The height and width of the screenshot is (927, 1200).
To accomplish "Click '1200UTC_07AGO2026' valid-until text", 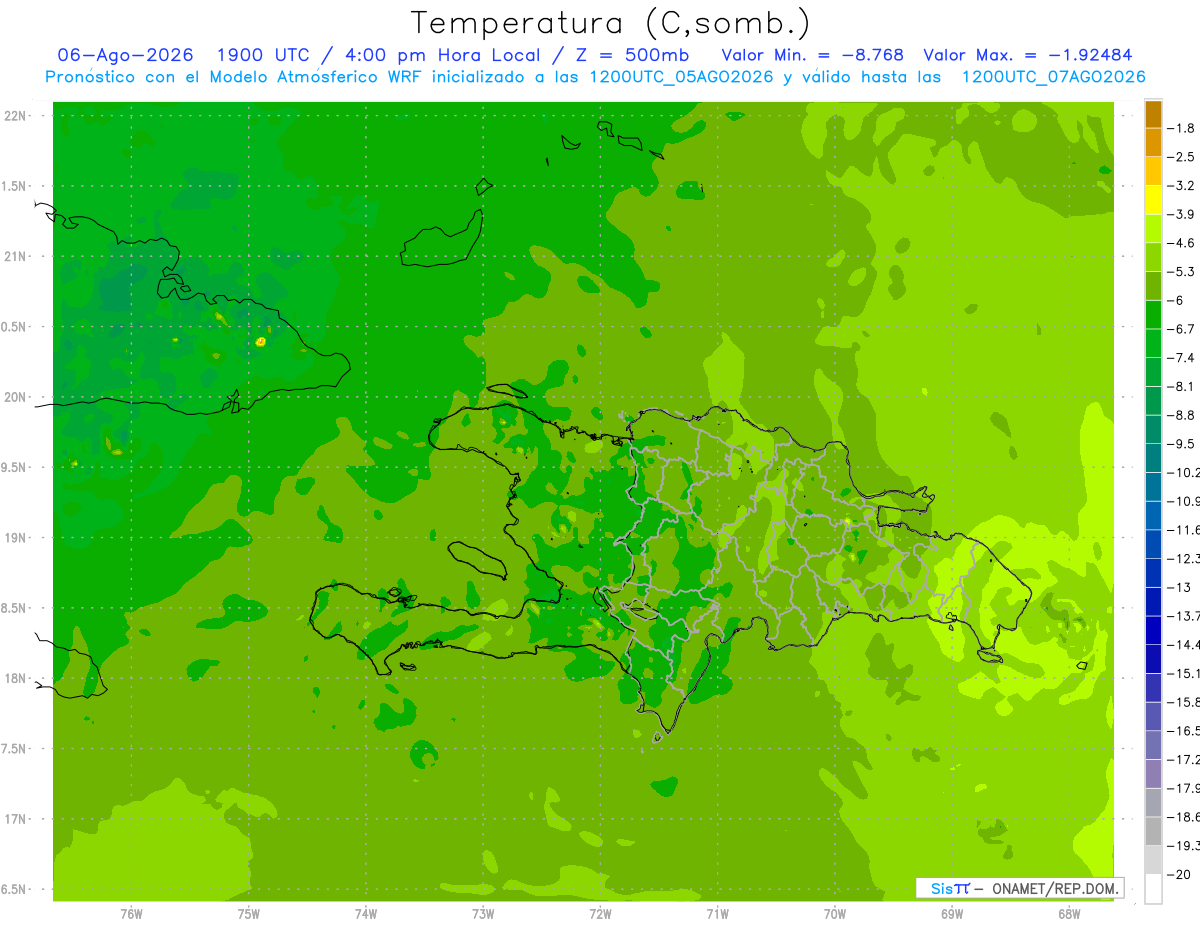I will (x=1053, y=77).
